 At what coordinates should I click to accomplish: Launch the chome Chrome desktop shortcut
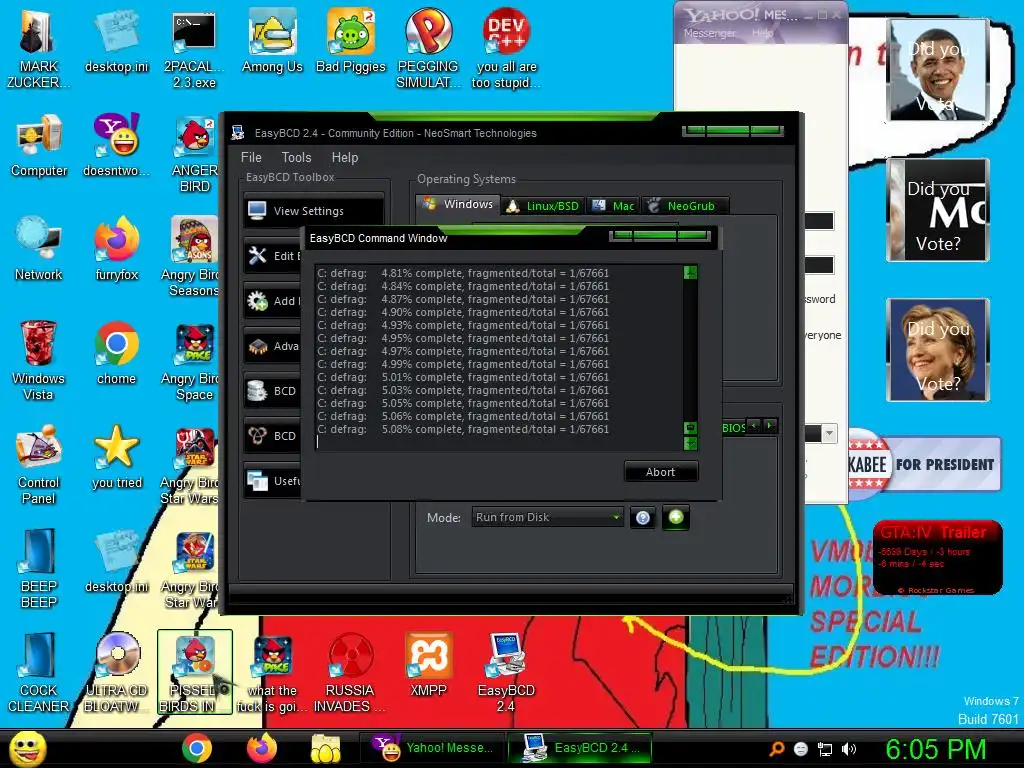[x=116, y=353]
